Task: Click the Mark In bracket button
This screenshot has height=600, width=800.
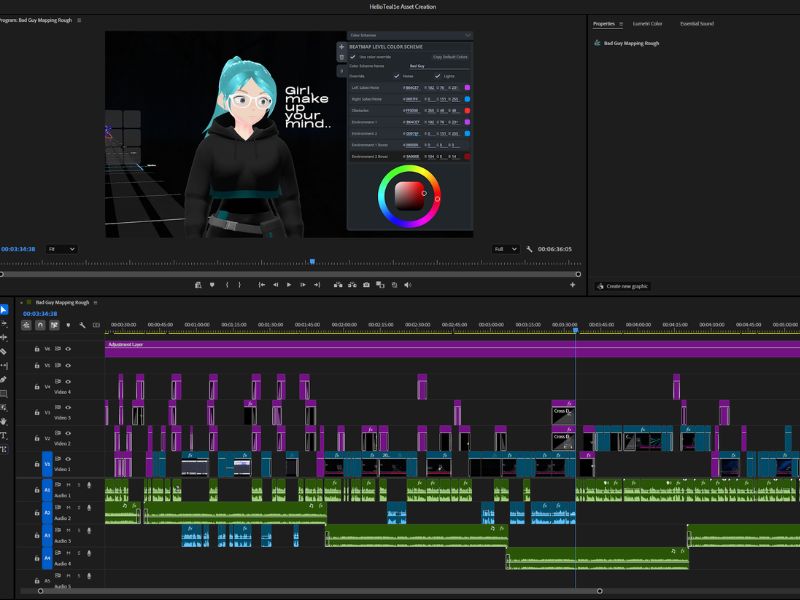Action: pyautogui.click(x=227, y=285)
